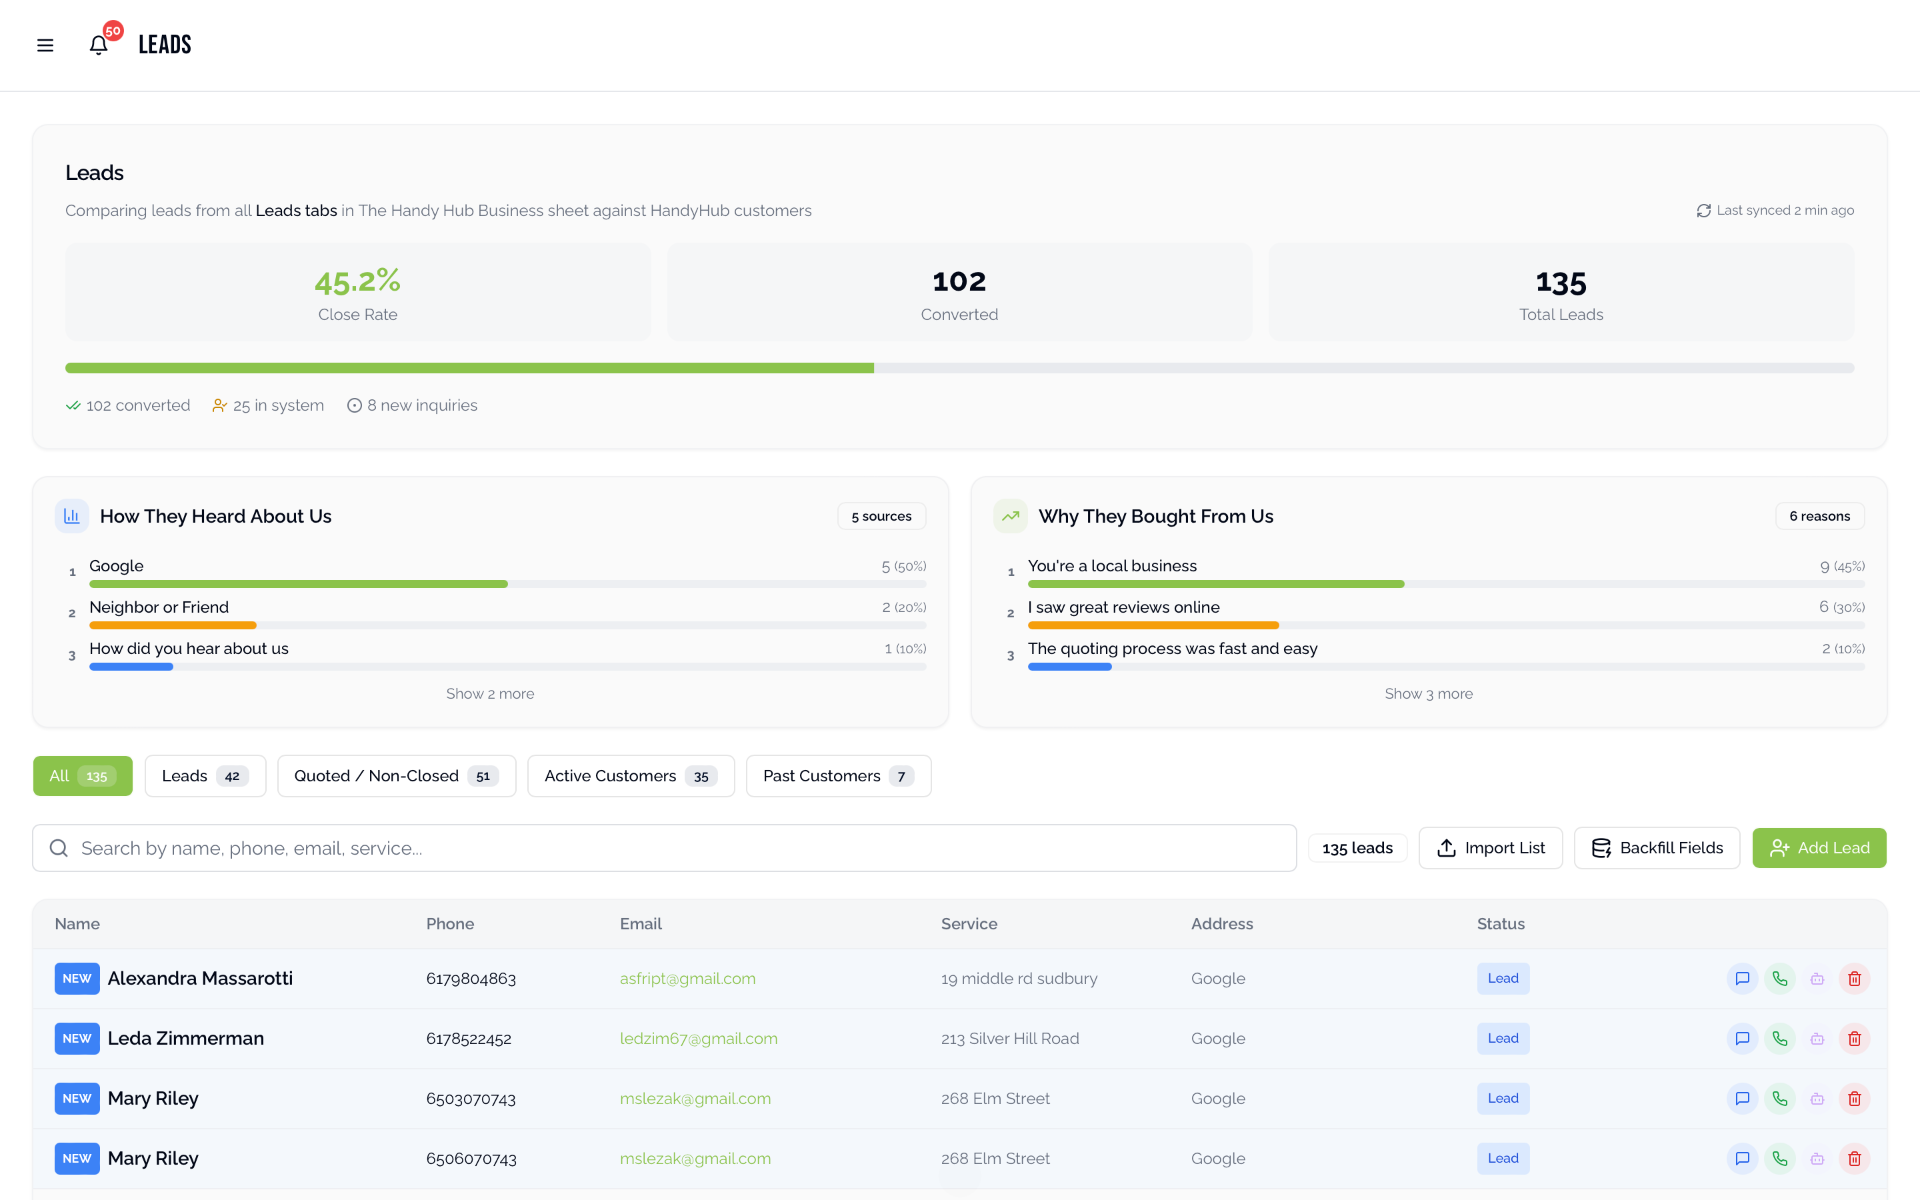1920x1200 pixels.
Task: Click the Google source green bar
Action: coord(298,584)
